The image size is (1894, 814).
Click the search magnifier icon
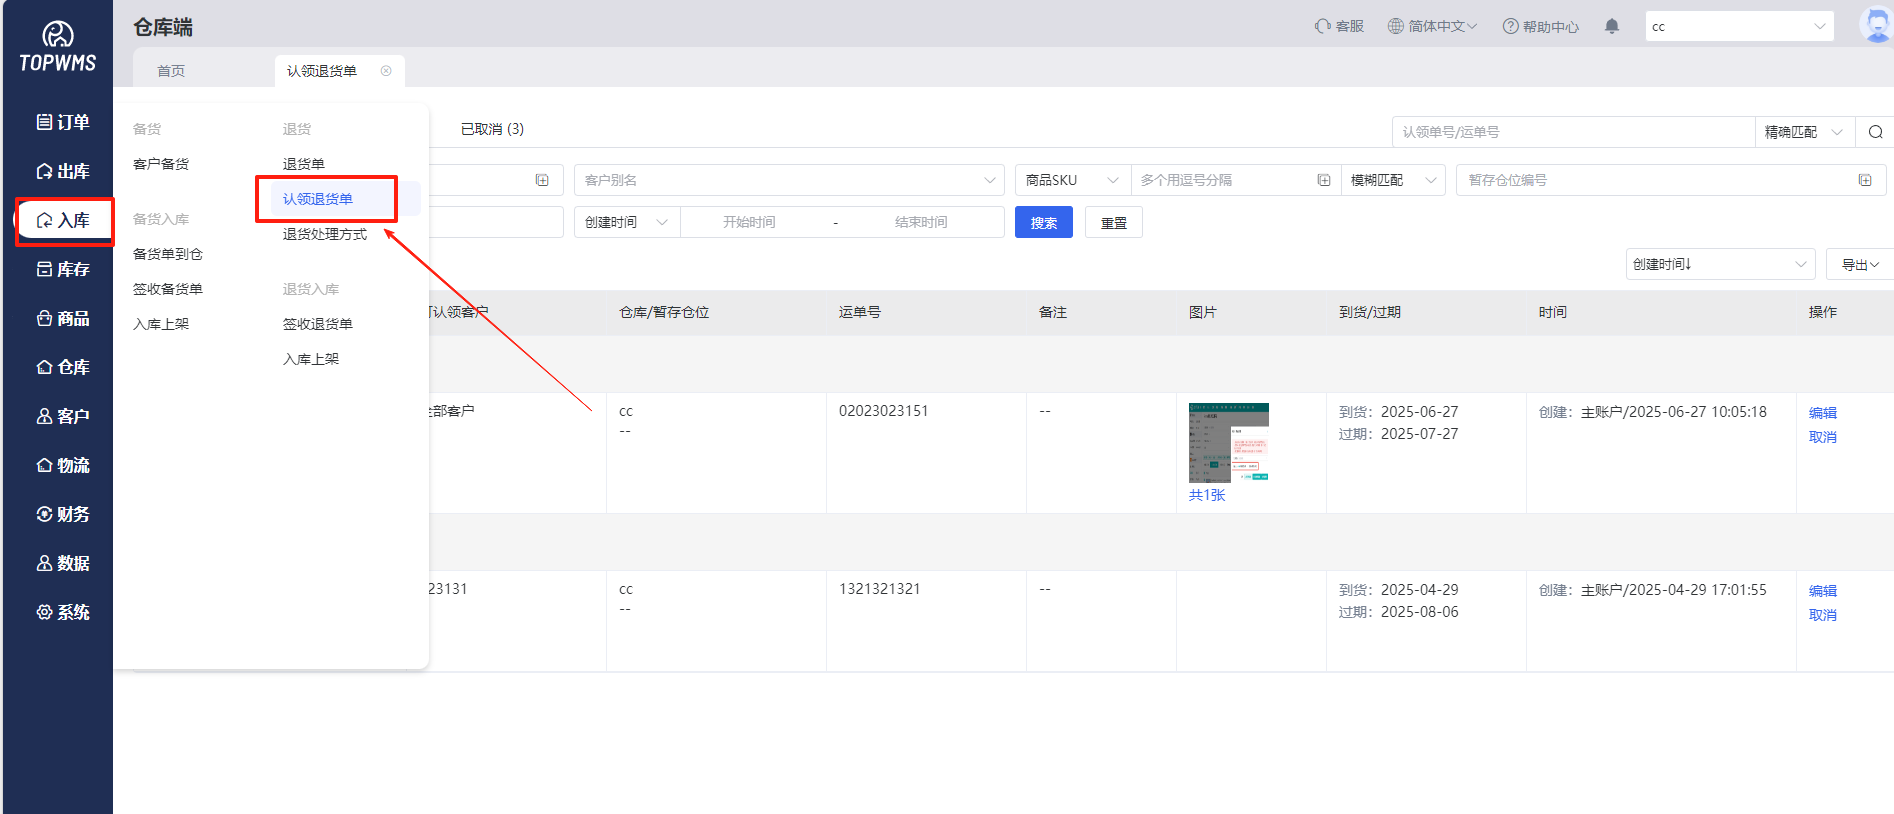click(1875, 132)
